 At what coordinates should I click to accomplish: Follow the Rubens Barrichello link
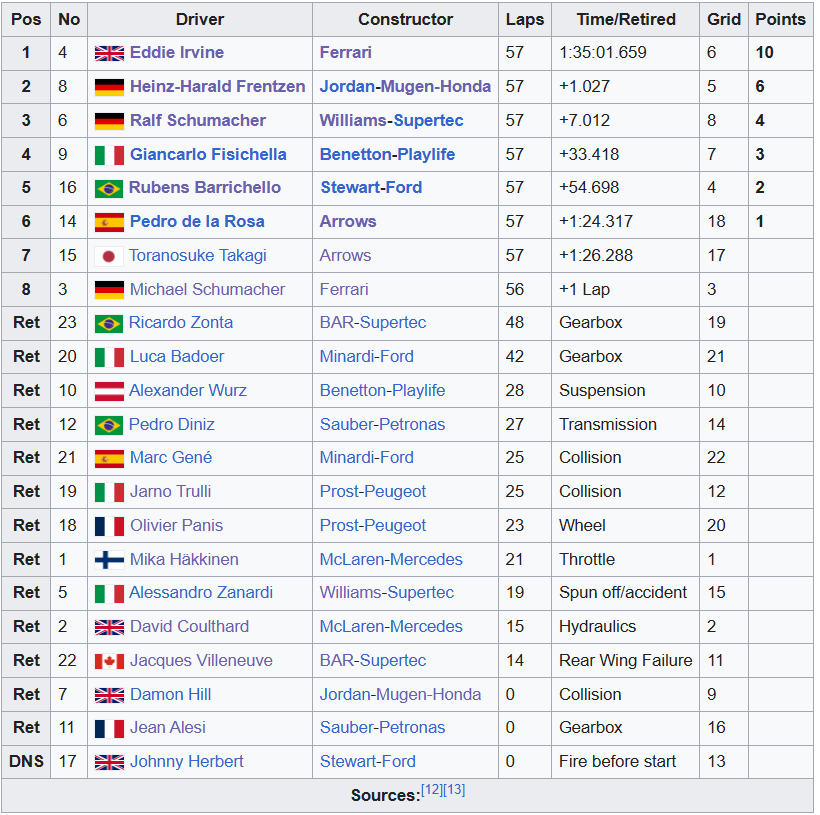[x=205, y=187]
